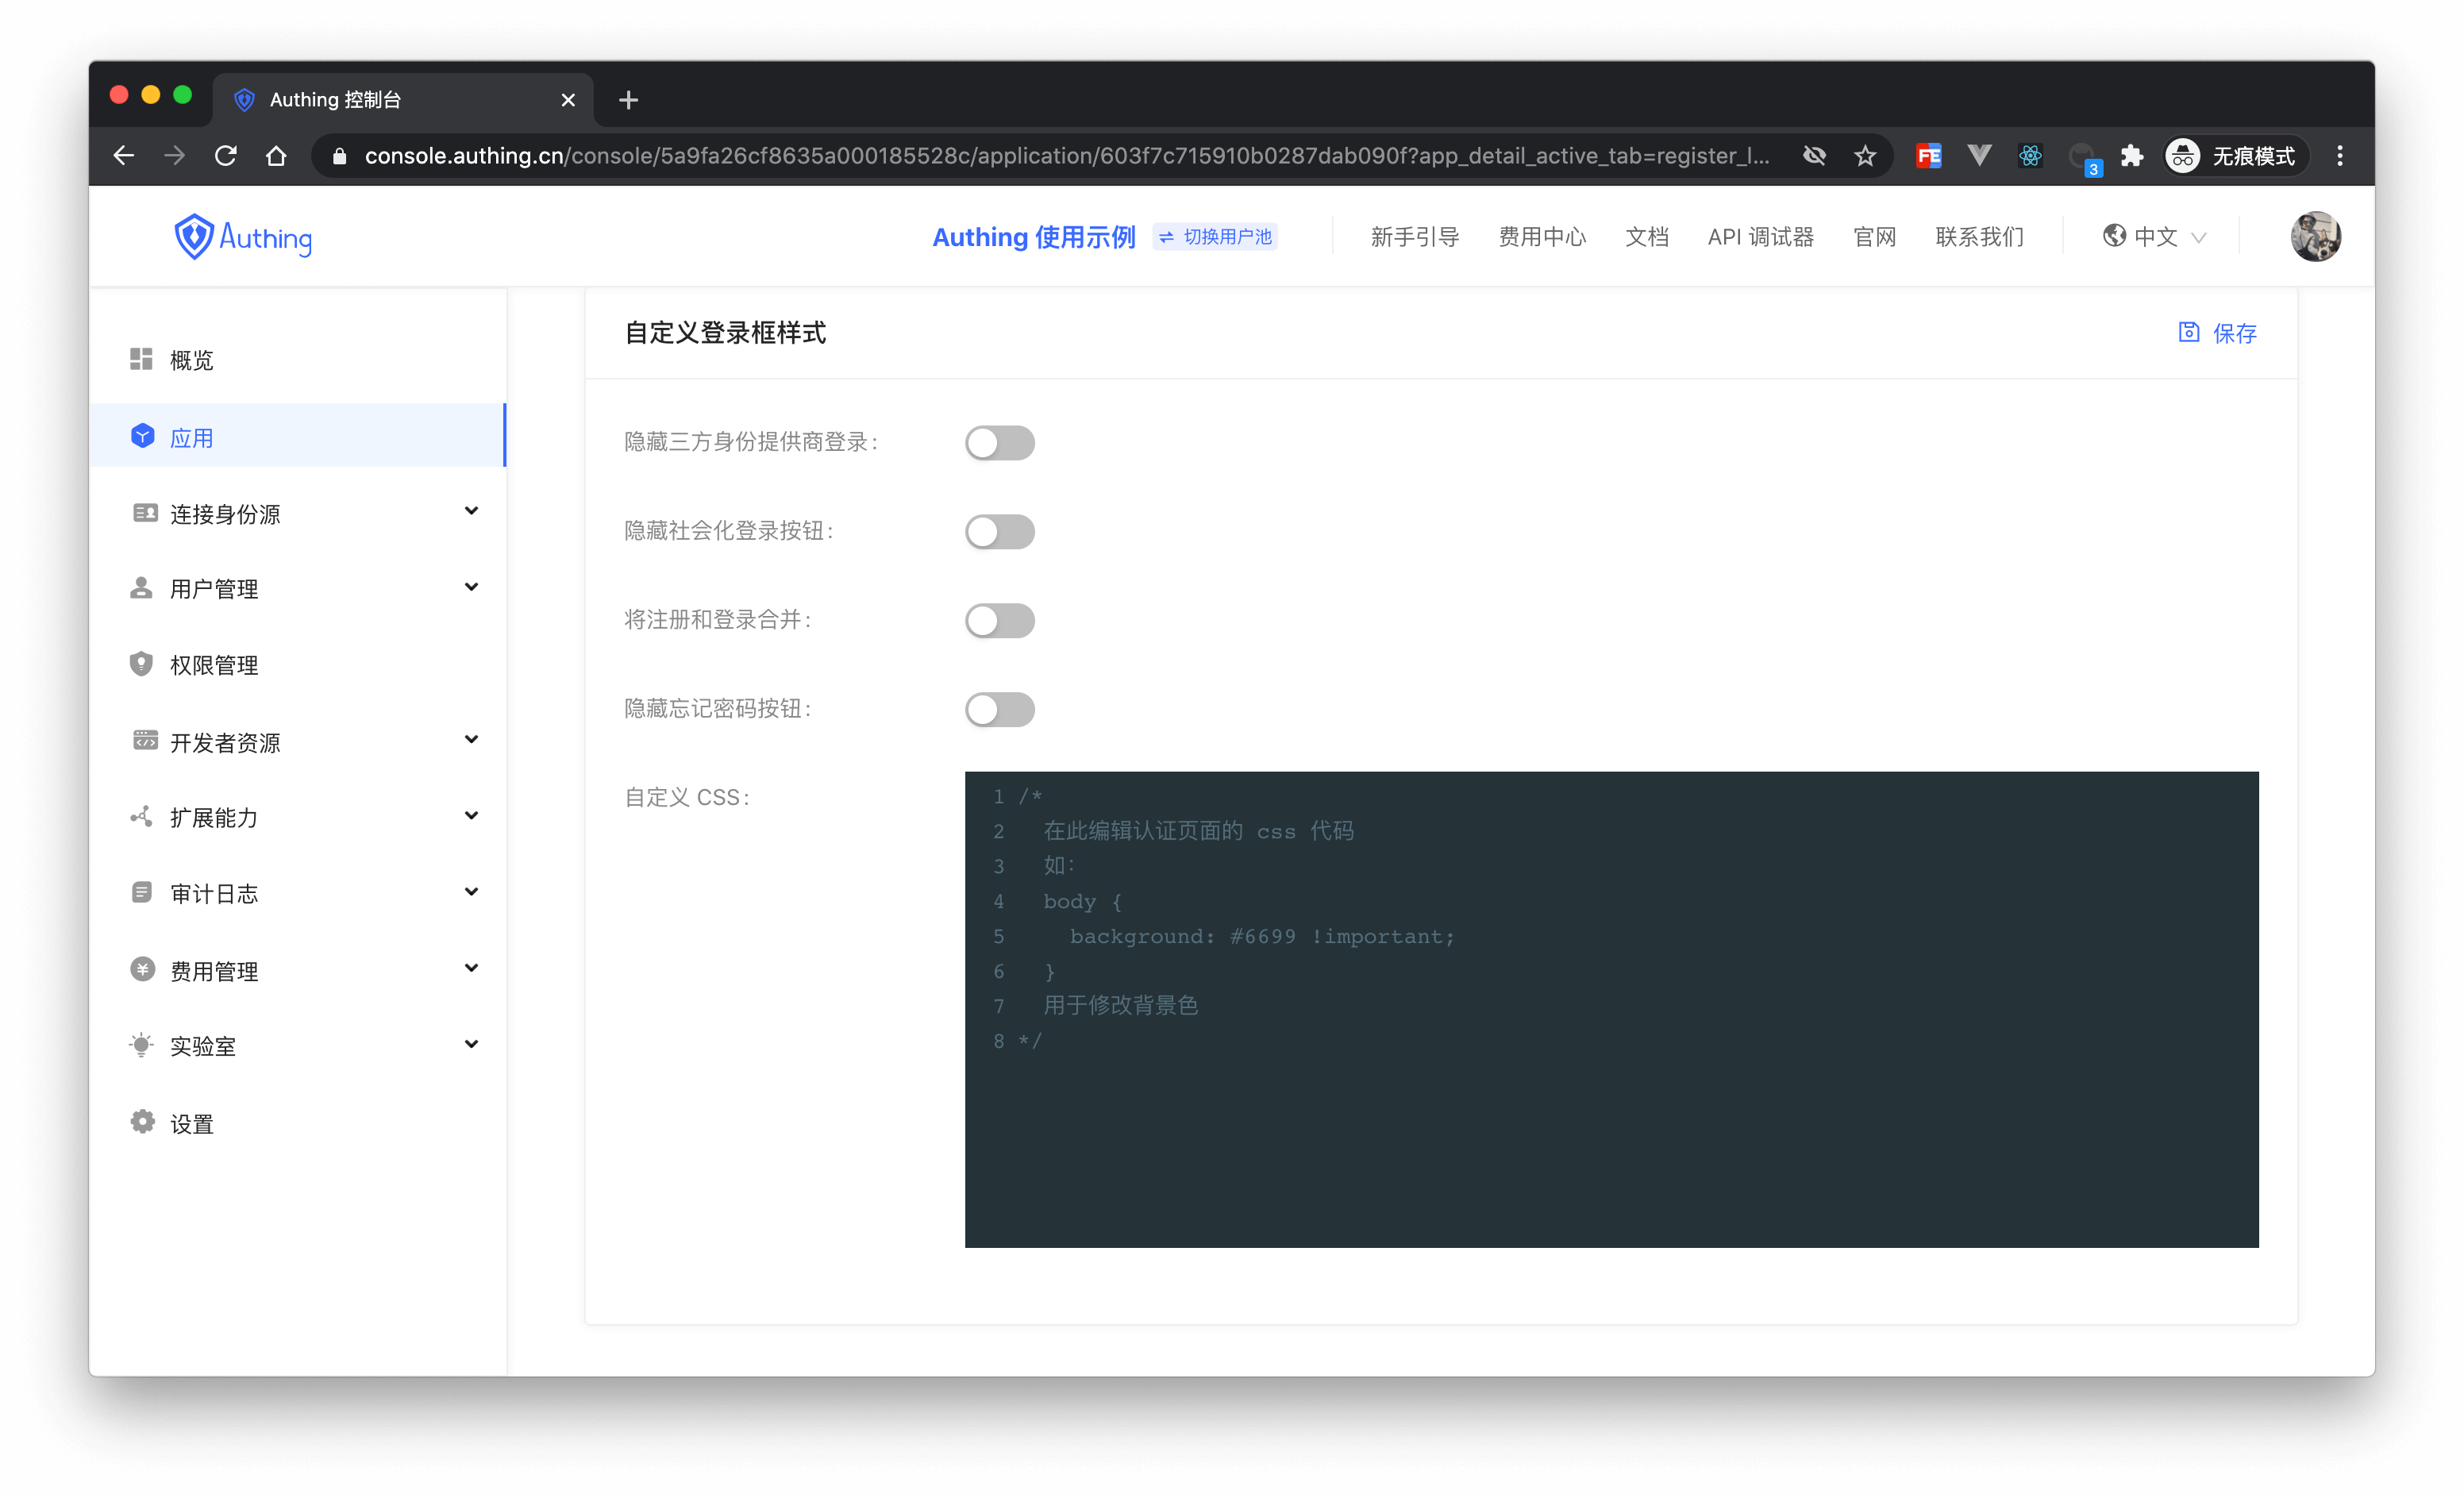2464x1494 pixels.
Task: Click the 切换用户池 switch pool button
Action: point(1215,237)
